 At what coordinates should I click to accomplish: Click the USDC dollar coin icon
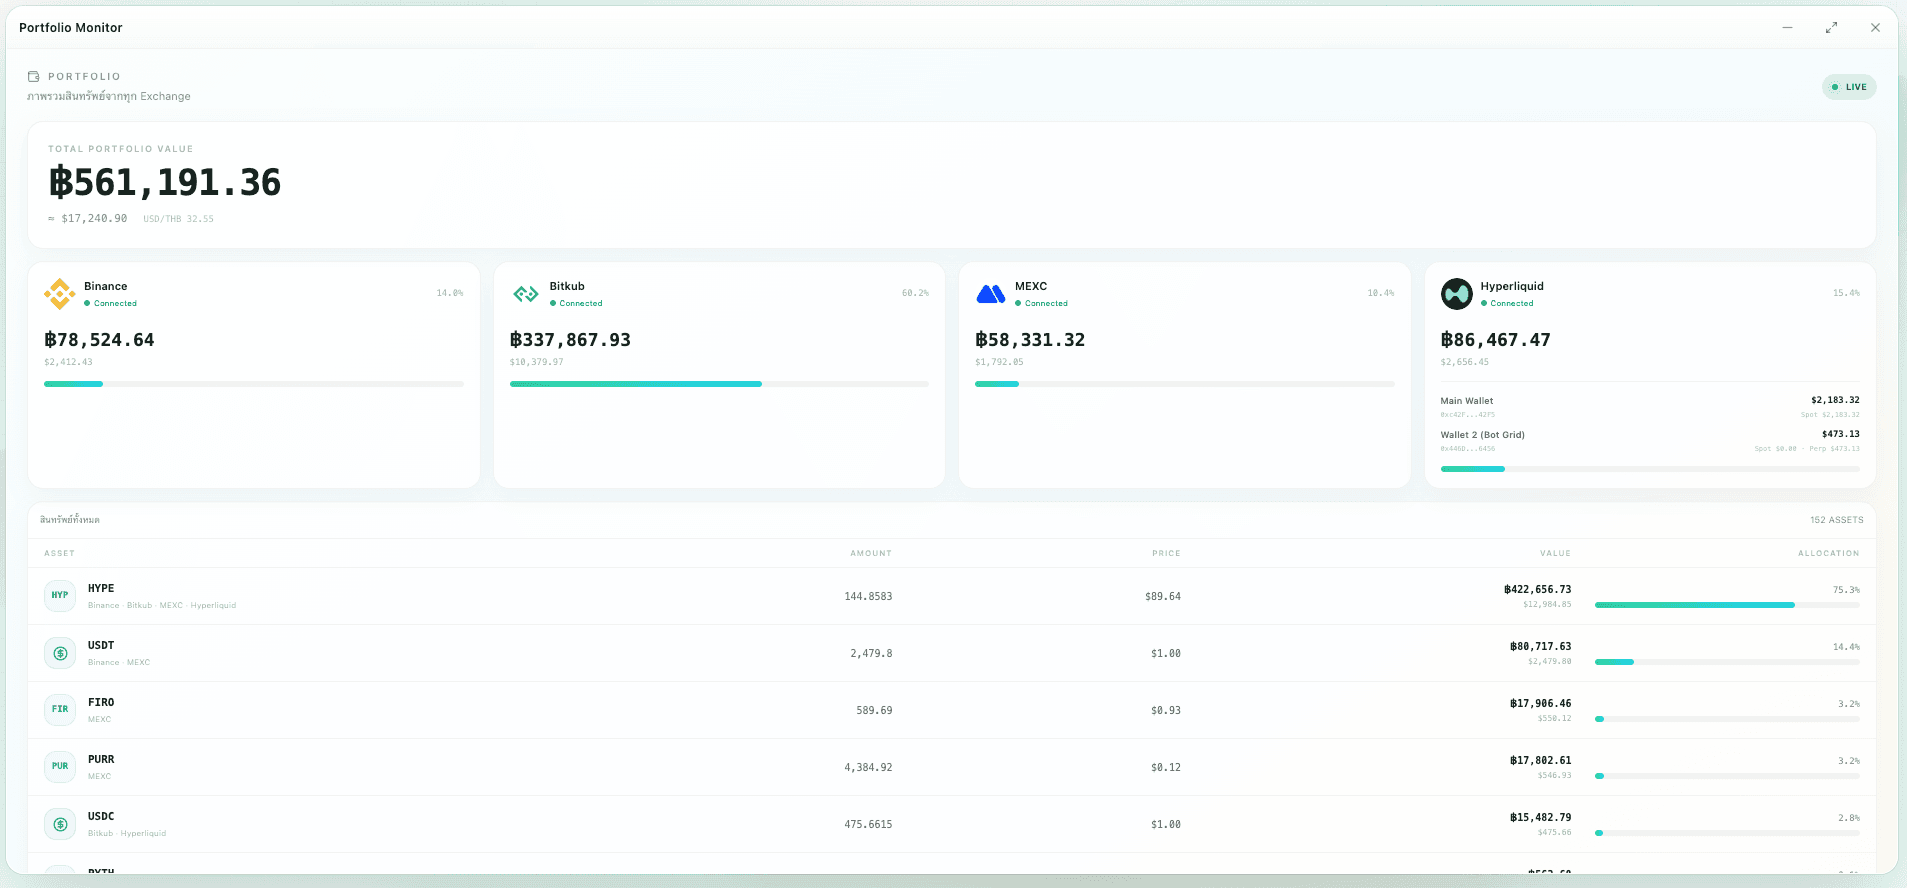tap(60, 824)
